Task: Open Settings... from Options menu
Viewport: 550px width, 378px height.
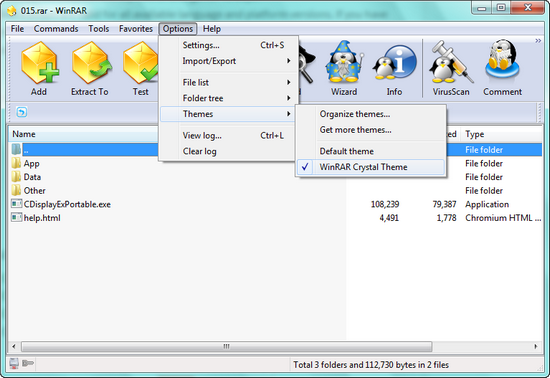Action: tap(227, 45)
